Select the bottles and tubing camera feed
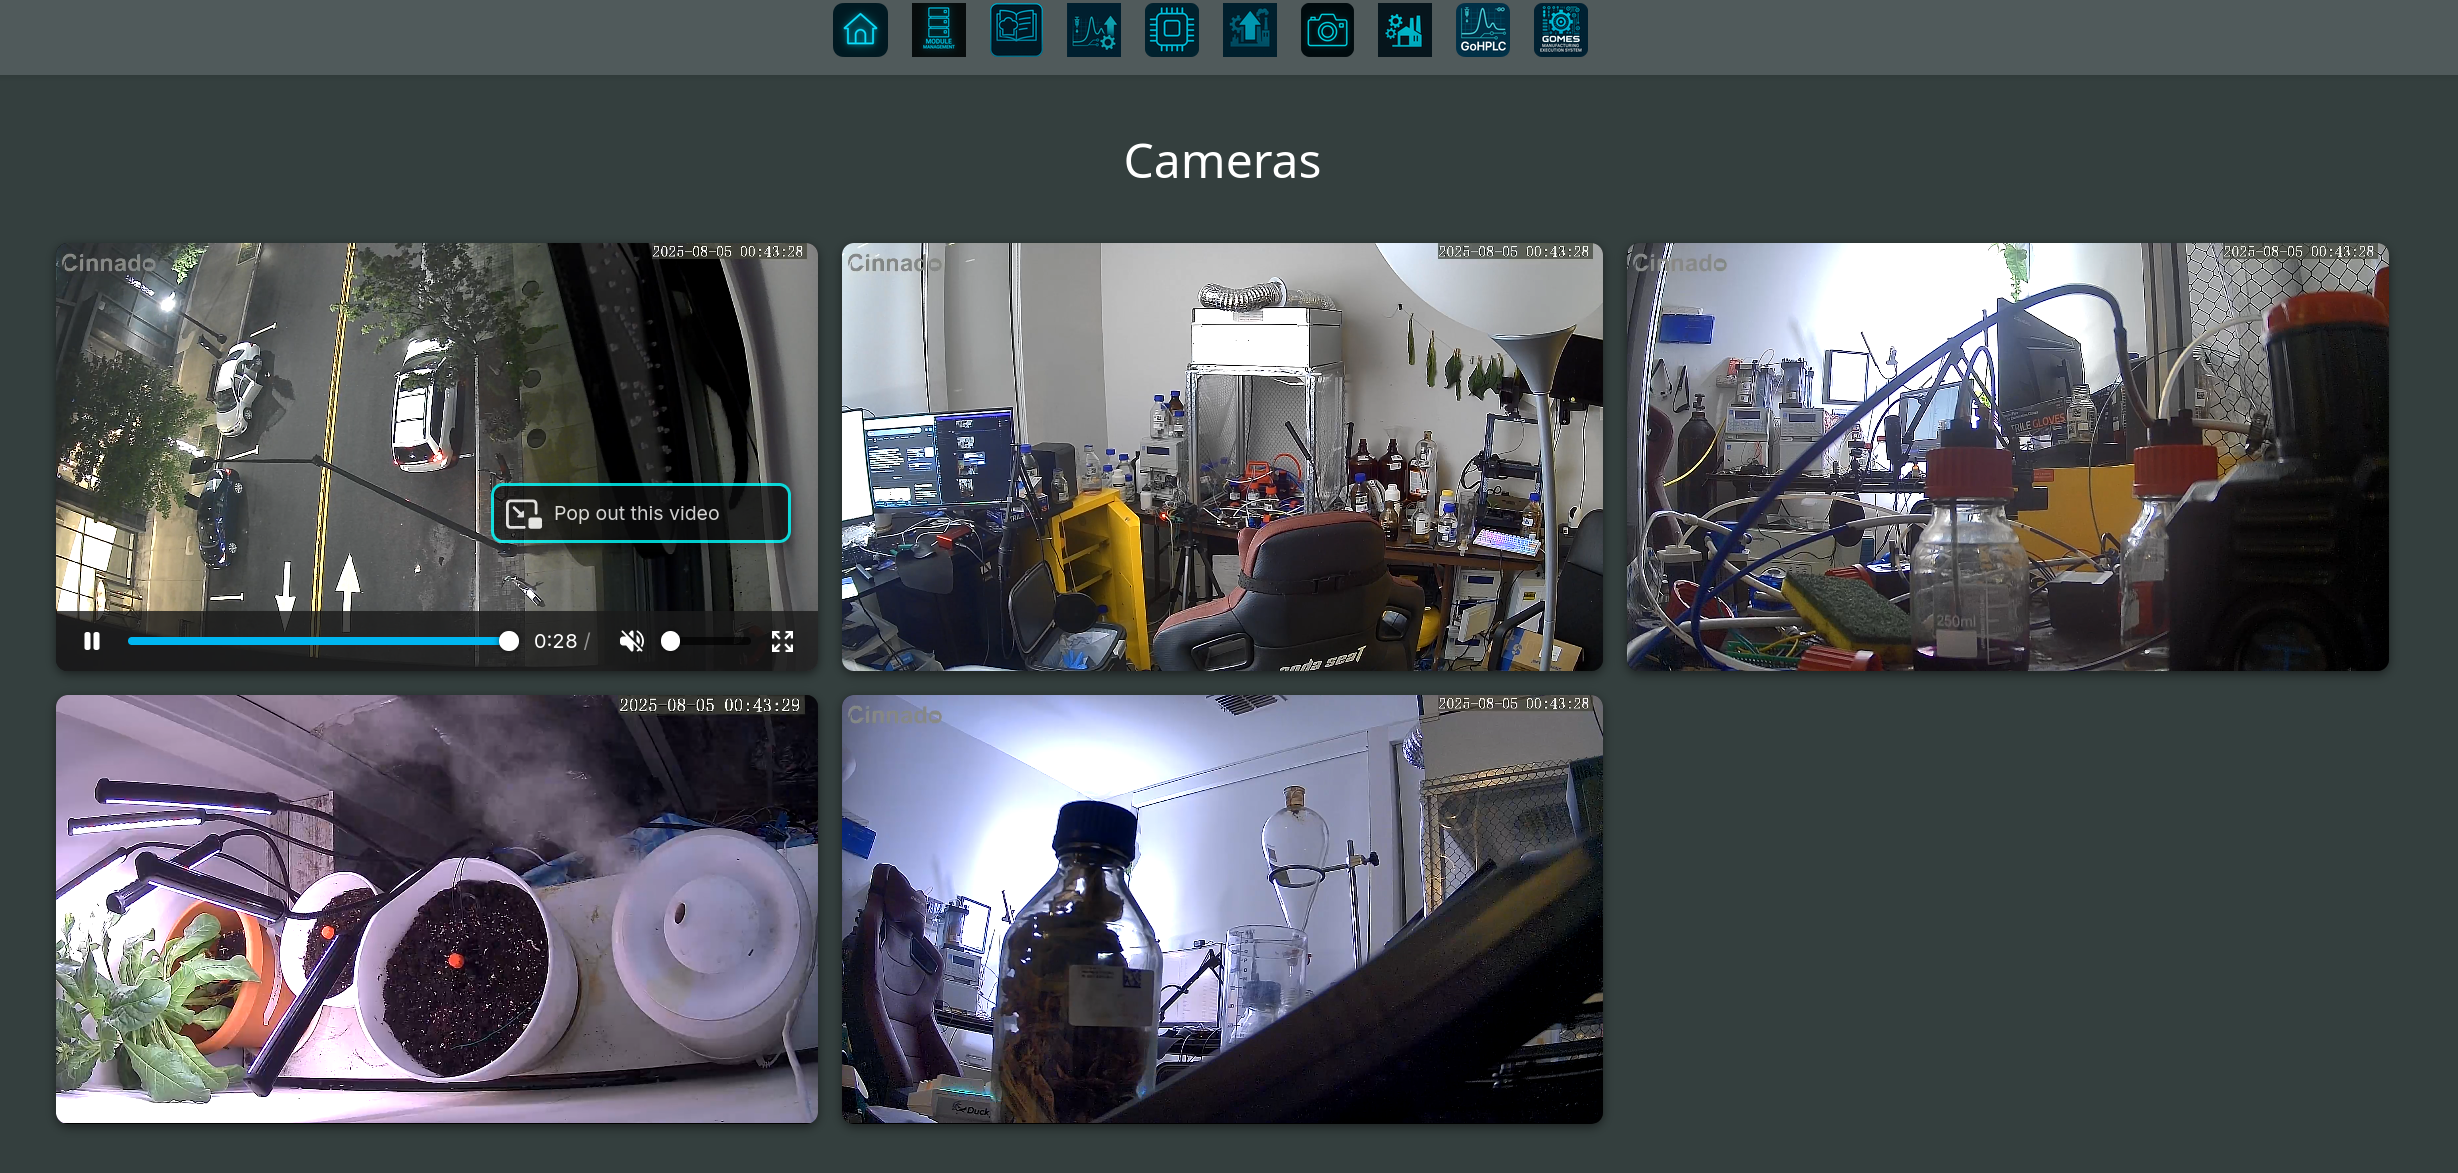Screen dimensions: 2458x1173 2008,457
